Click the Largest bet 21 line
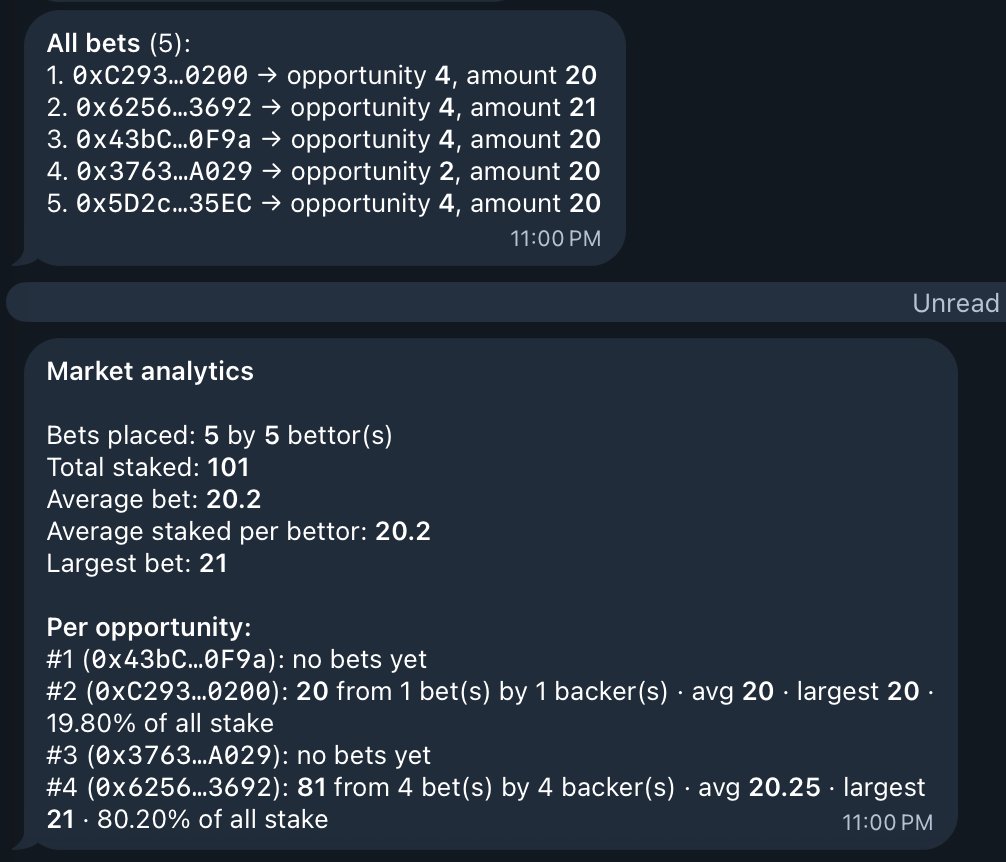Screen dimensions: 1006x862 click(137, 564)
